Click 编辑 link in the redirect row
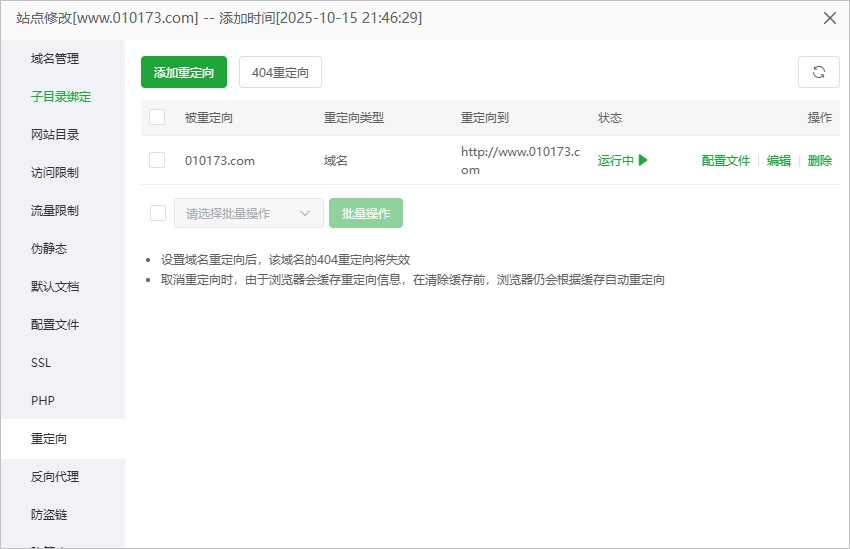 (778, 160)
